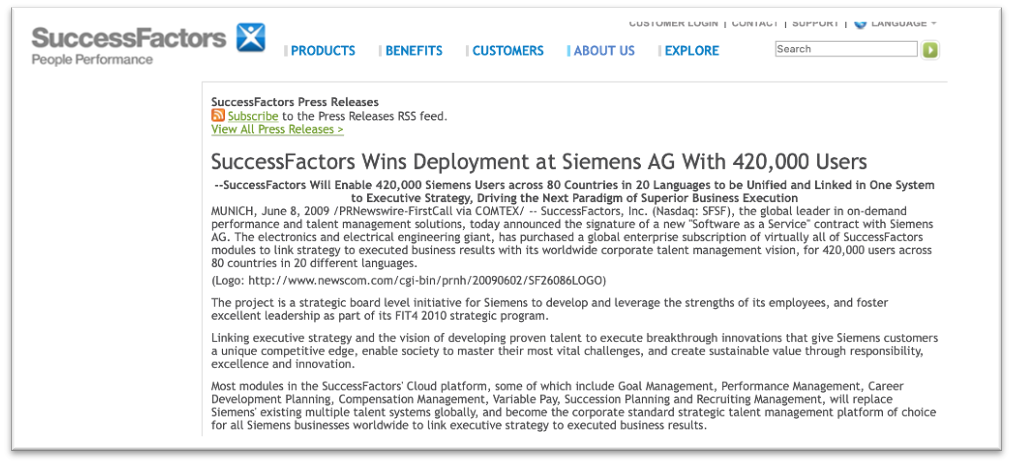
Task: Click the globe language icon
Action: (860, 23)
